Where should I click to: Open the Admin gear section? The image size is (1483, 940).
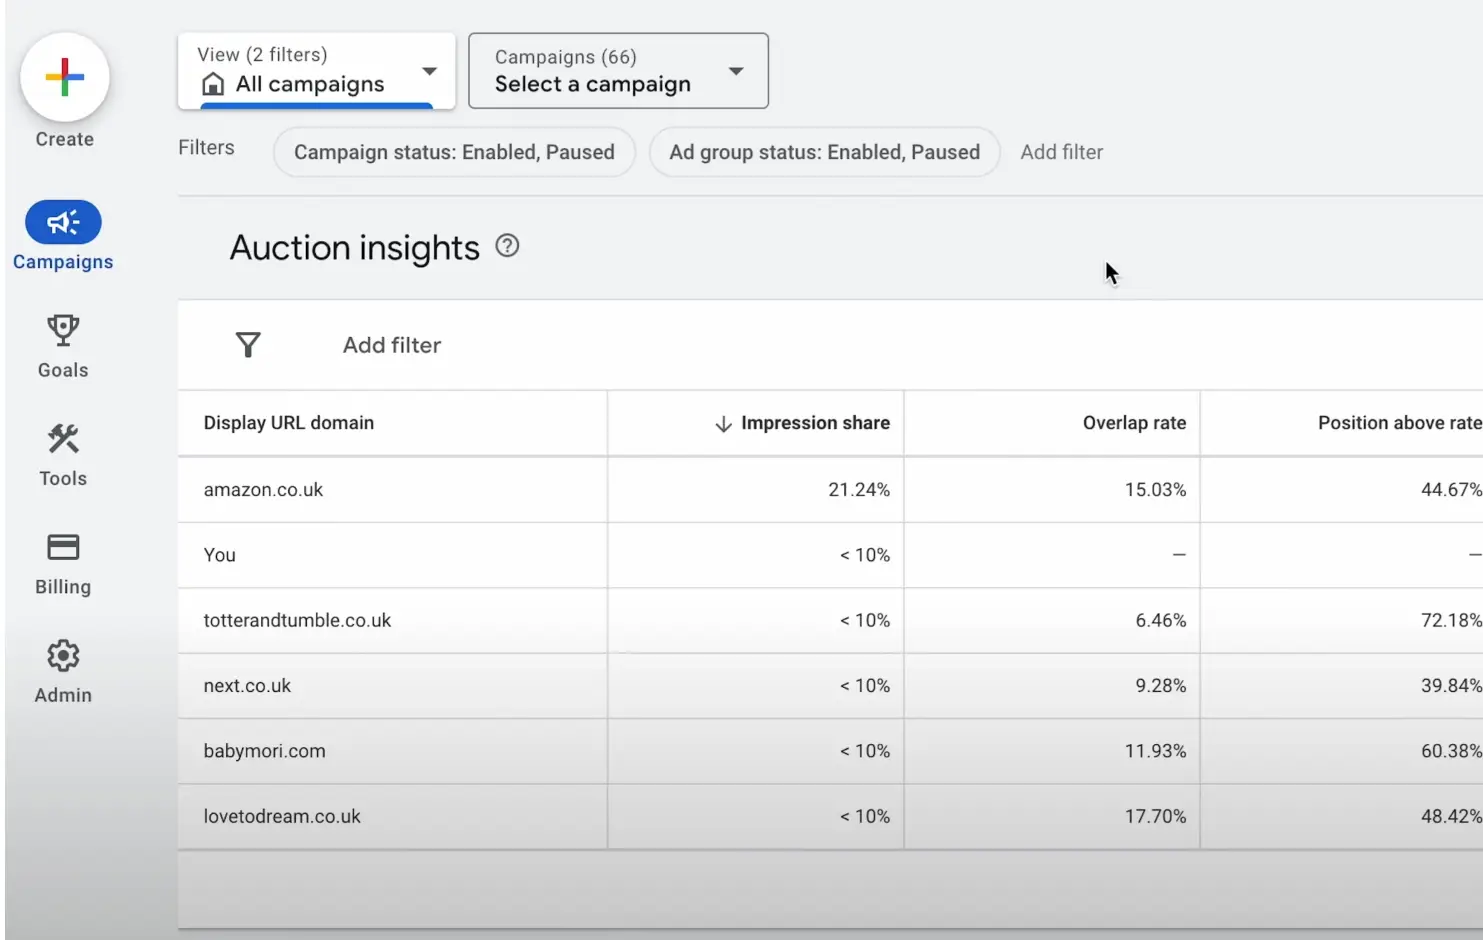point(63,672)
